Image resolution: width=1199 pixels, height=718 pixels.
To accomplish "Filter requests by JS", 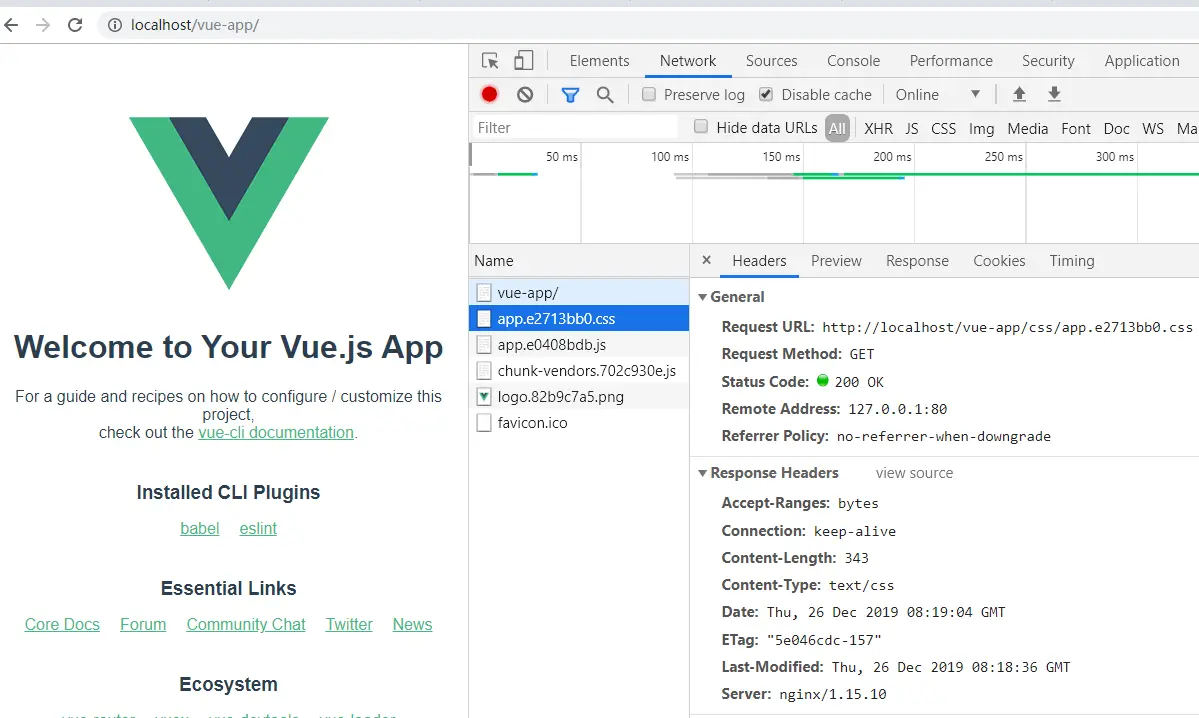I will (911, 128).
